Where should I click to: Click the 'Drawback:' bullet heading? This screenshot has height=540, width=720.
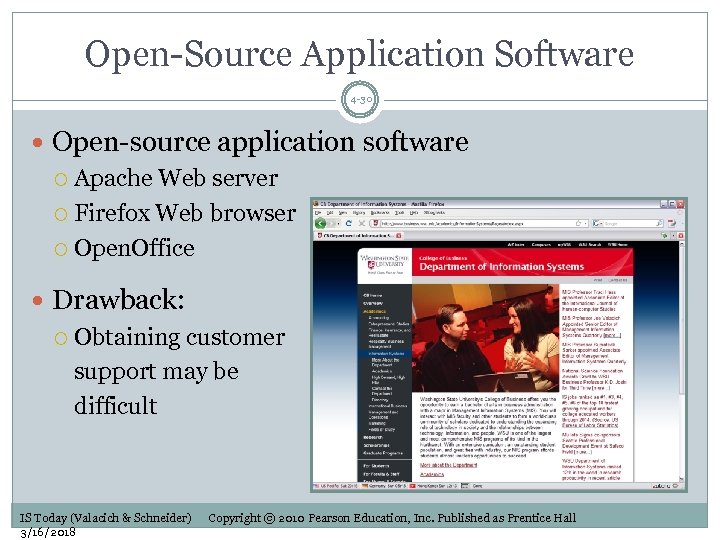coord(118,300)
